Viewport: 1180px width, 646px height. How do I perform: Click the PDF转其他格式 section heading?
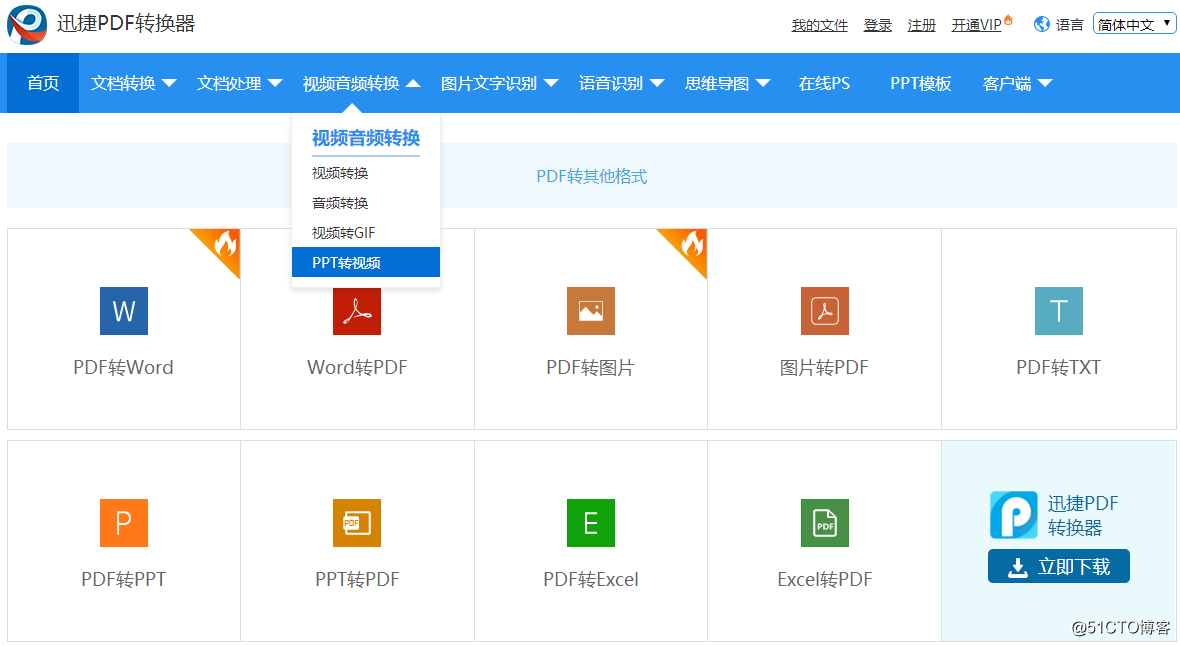pyautogui.click(x=592, y=176)
